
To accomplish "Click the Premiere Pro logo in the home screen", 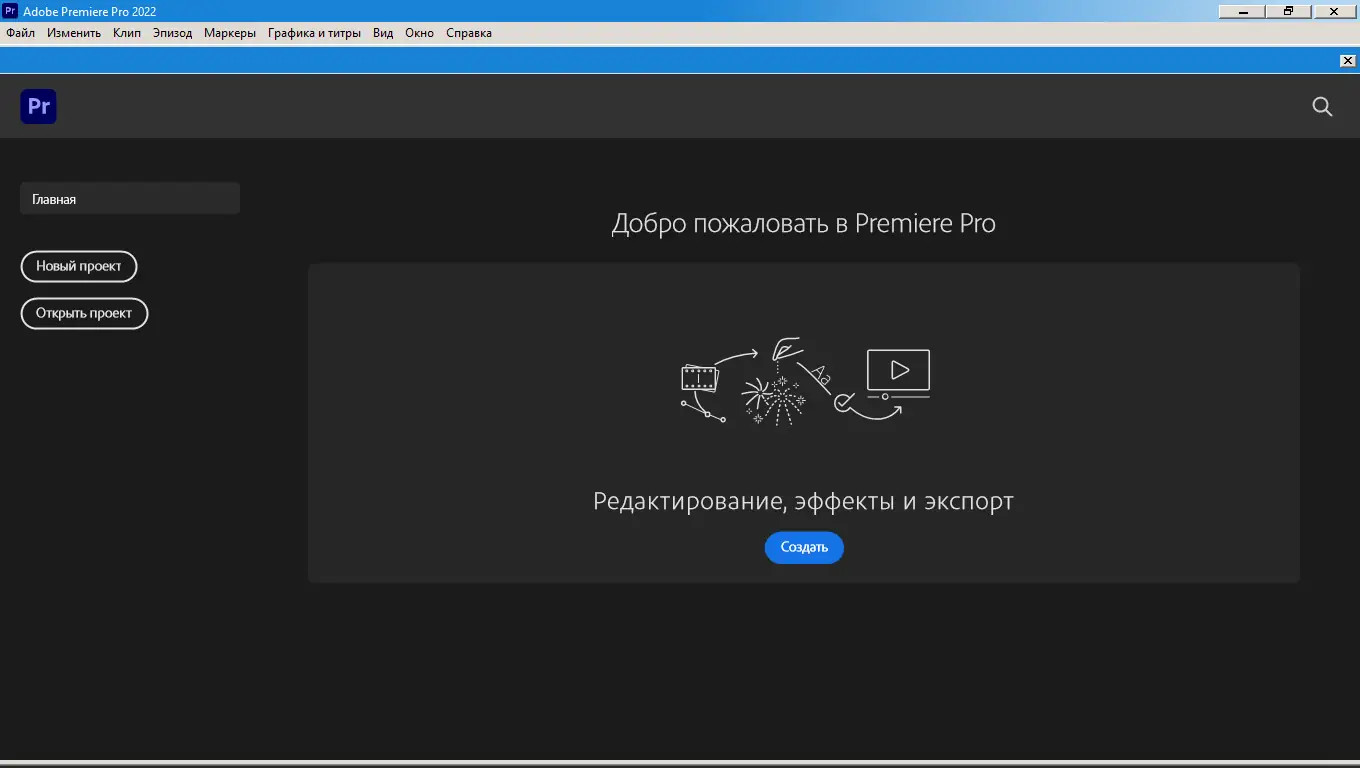I will (38, 106).
